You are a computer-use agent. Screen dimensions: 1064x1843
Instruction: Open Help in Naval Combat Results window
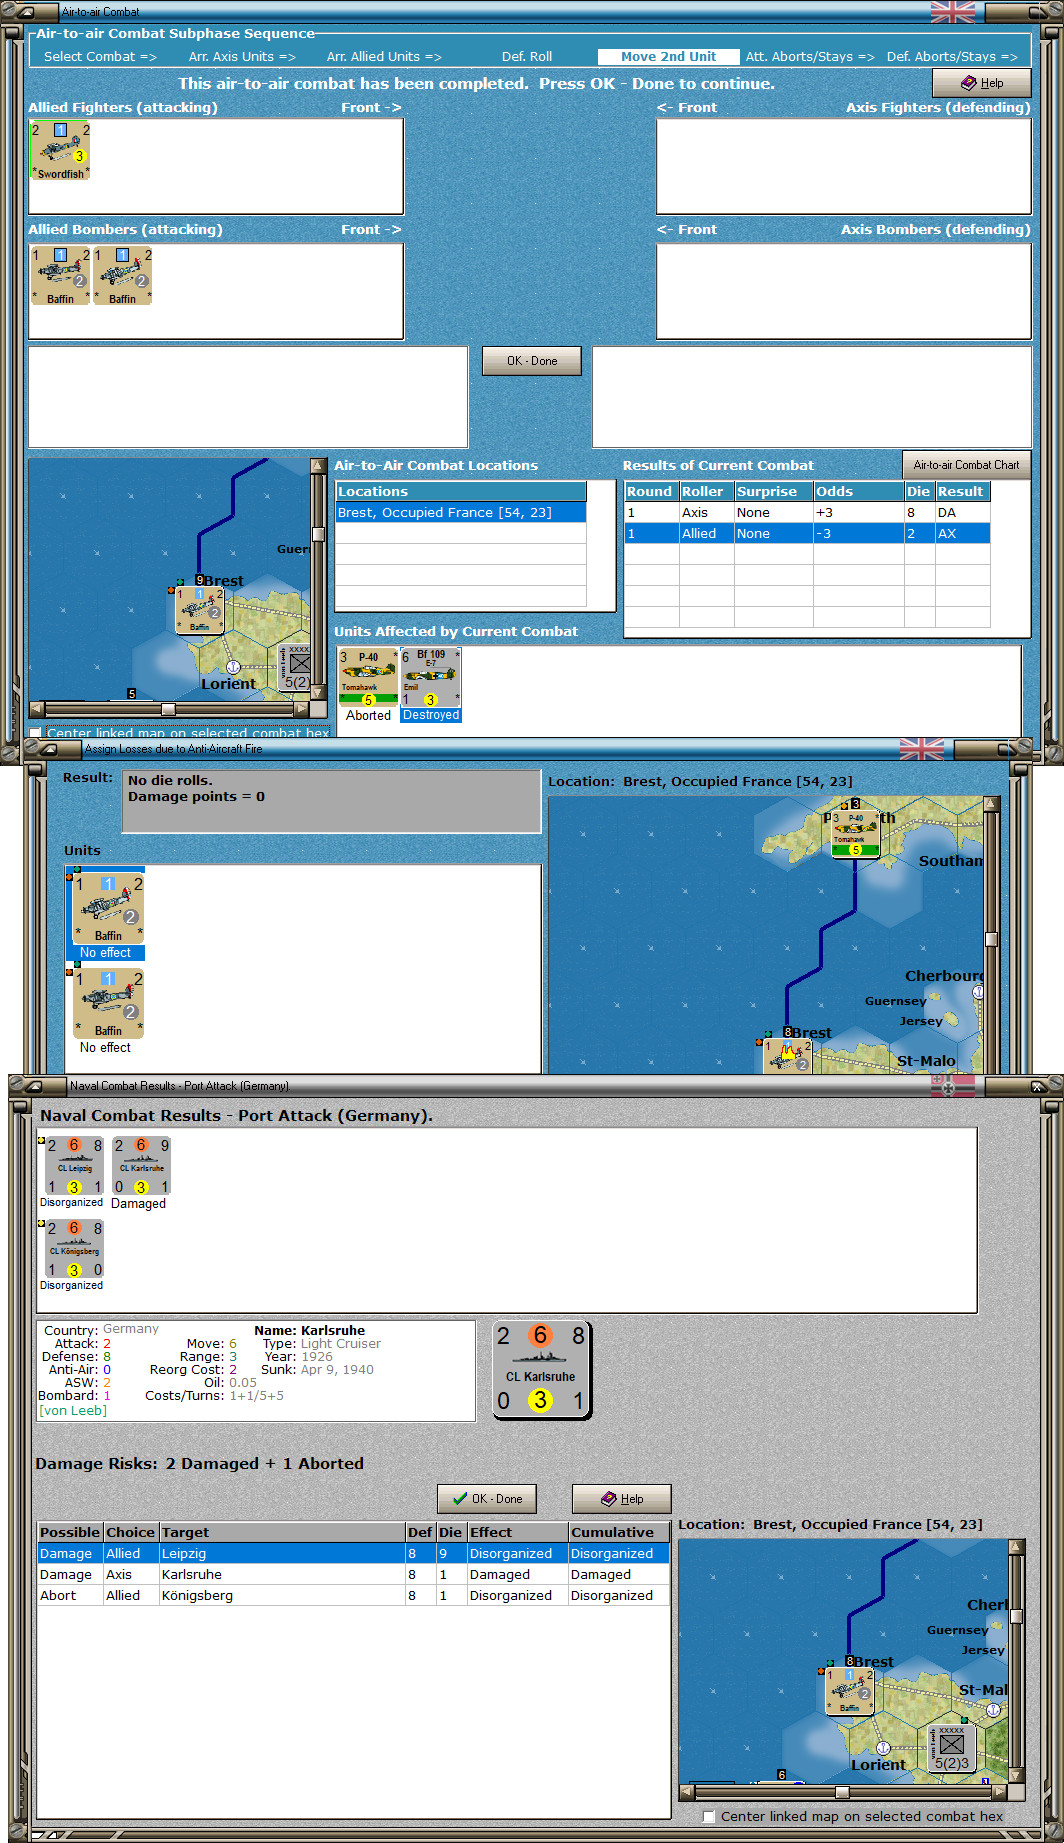[x=621, y=1499]
